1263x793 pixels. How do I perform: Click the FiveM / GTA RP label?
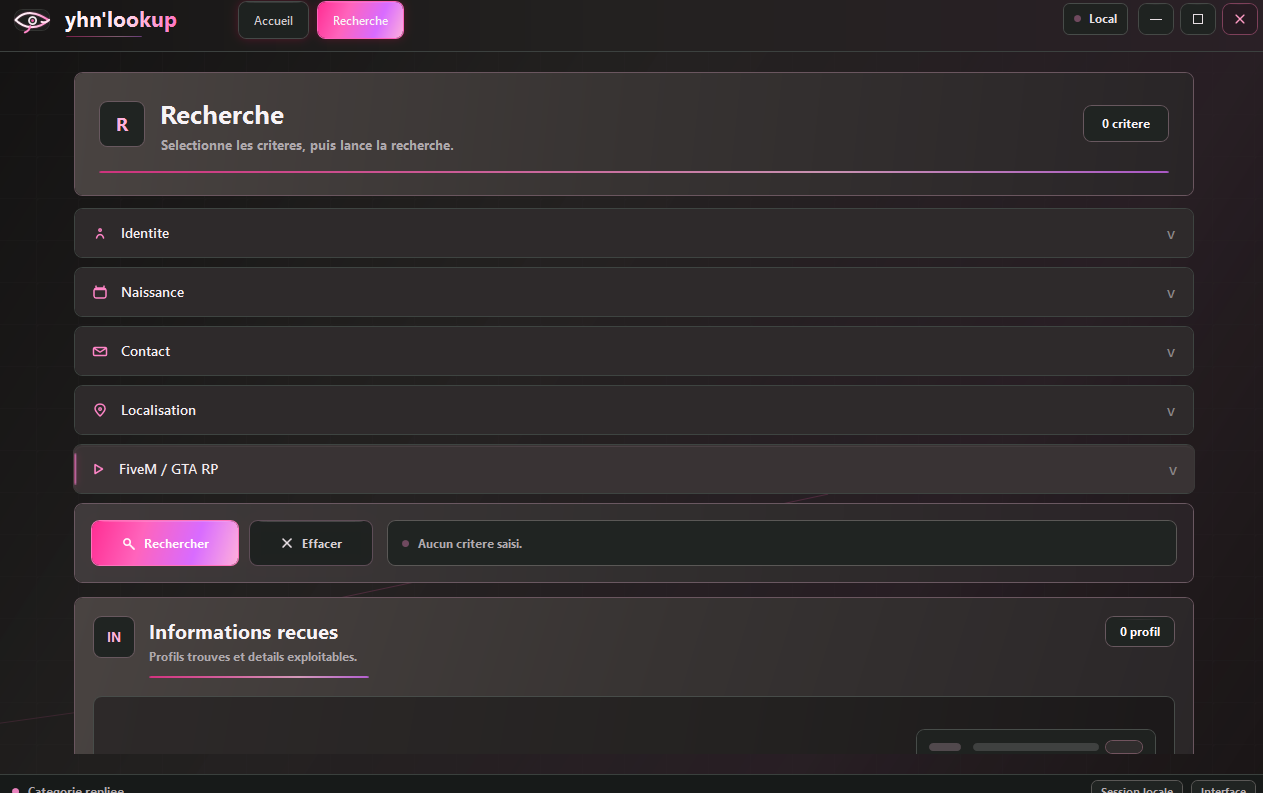pyautogui.click(x=168, y=468)
